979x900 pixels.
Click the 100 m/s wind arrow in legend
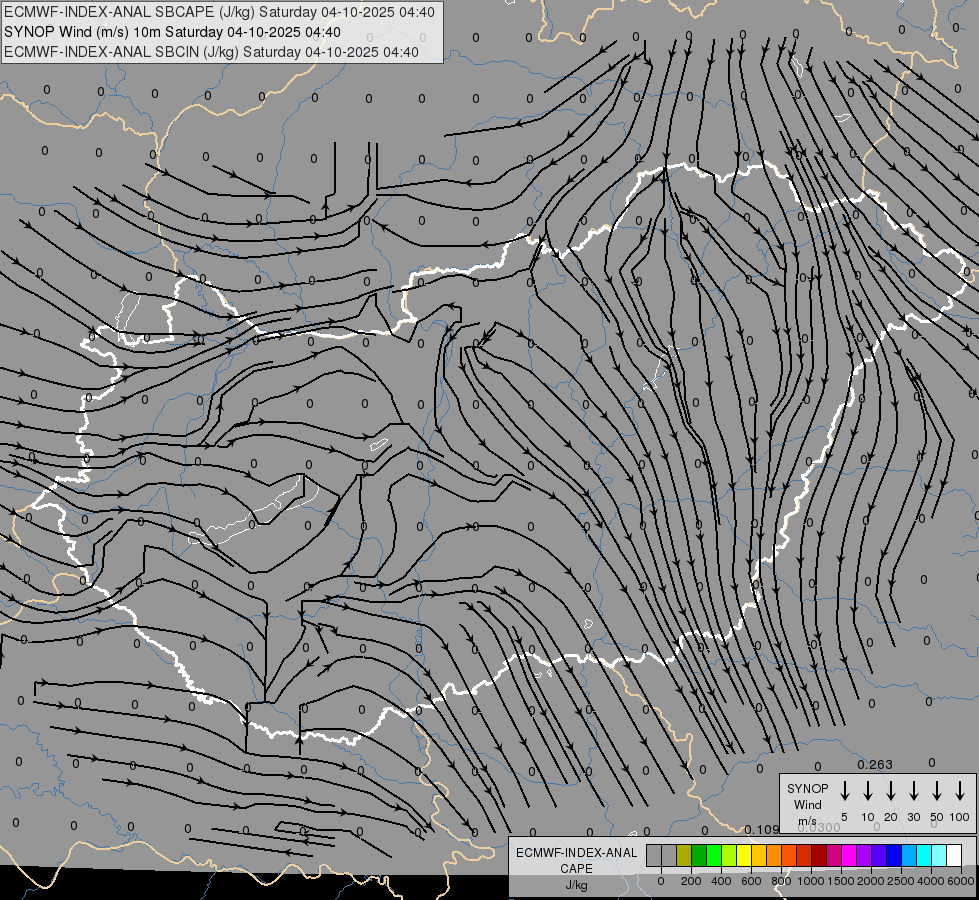point(960,791)
